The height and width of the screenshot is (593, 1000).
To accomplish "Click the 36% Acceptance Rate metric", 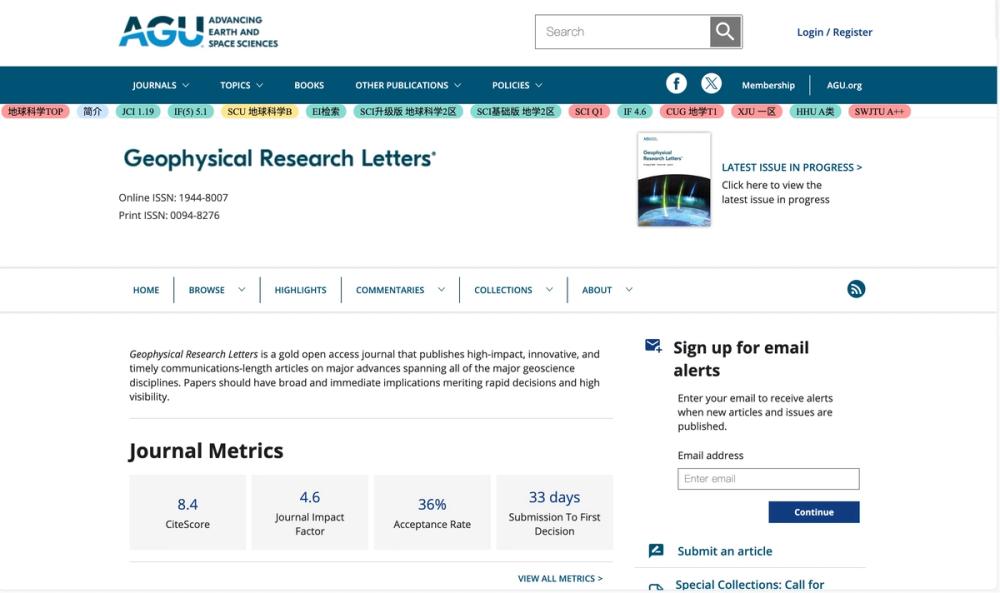I will click(432, 513).
